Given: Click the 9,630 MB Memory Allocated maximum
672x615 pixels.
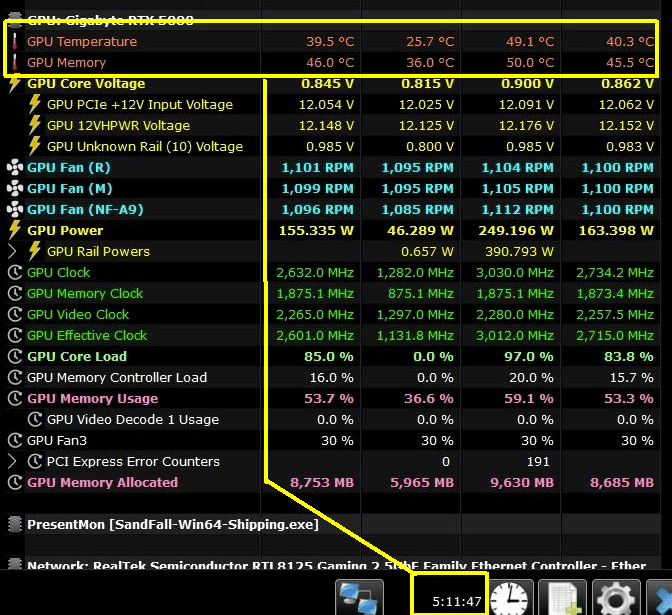Looking at the screenshot, I should click(x=522, y=483).
